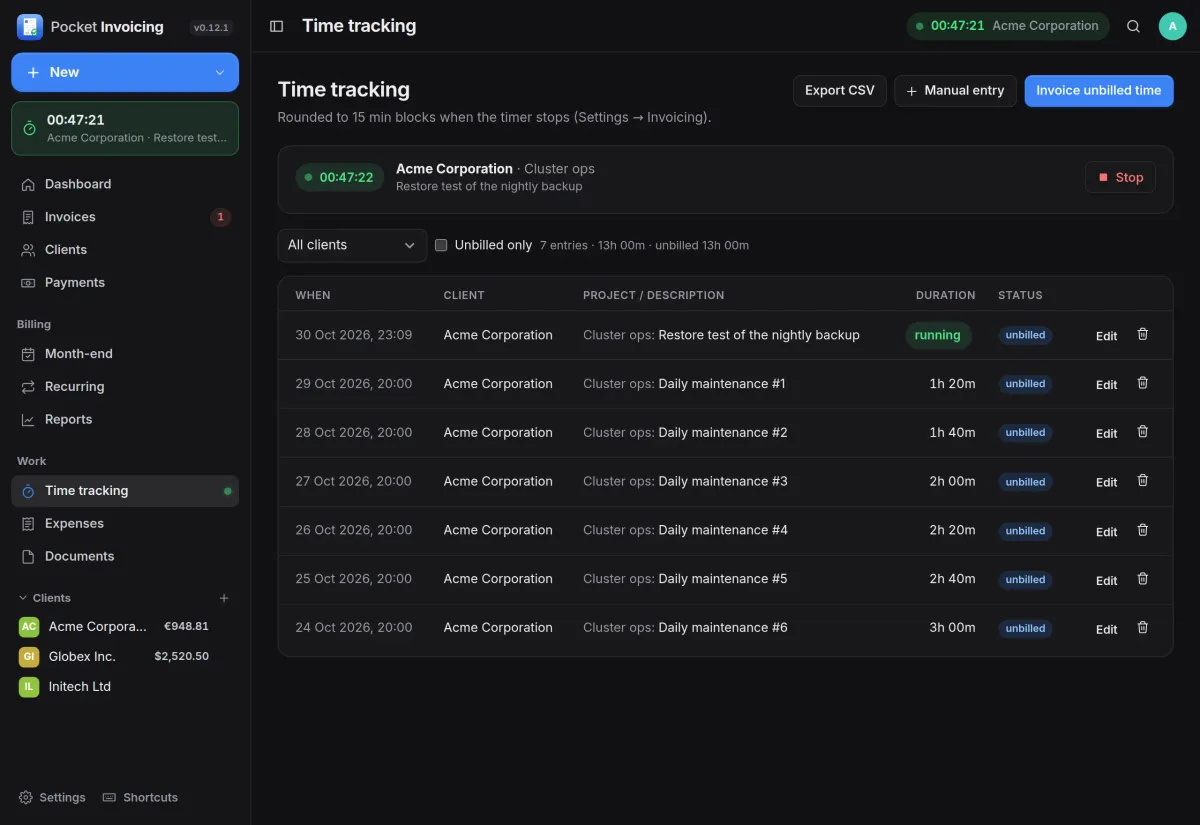
Task: Click the €948.81 balance for Acme
Action: point(186,626)
